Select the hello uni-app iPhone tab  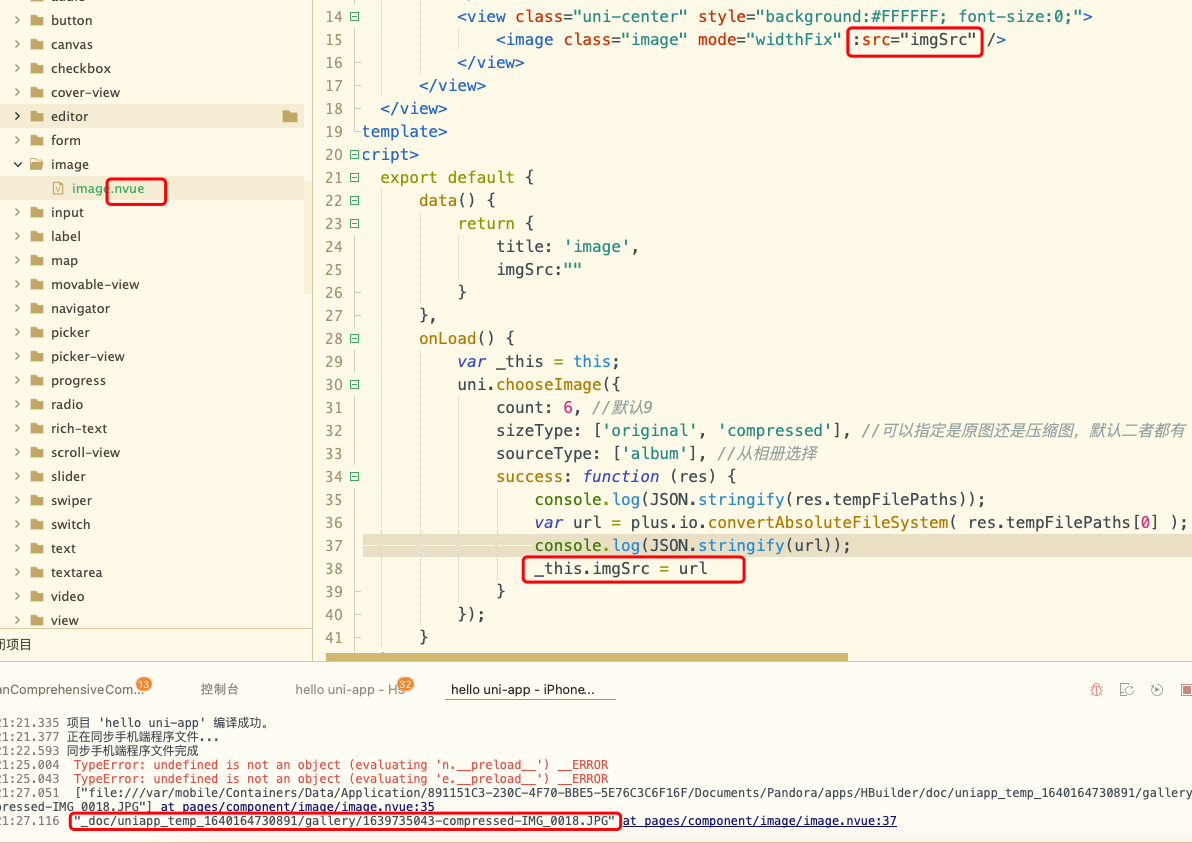pos(522,690)
